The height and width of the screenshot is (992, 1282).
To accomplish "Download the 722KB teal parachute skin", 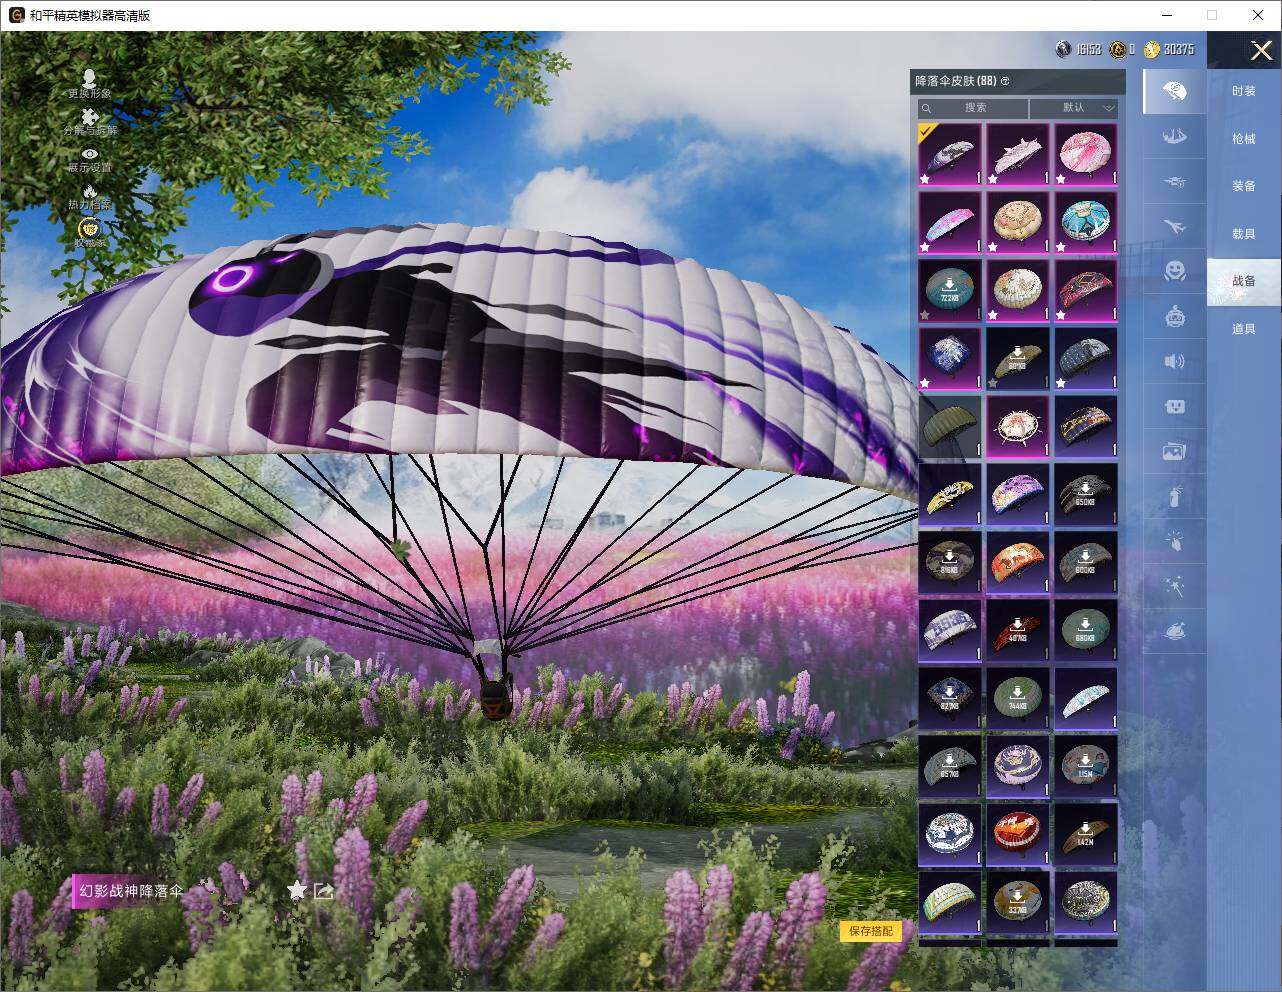I will 950,291.
